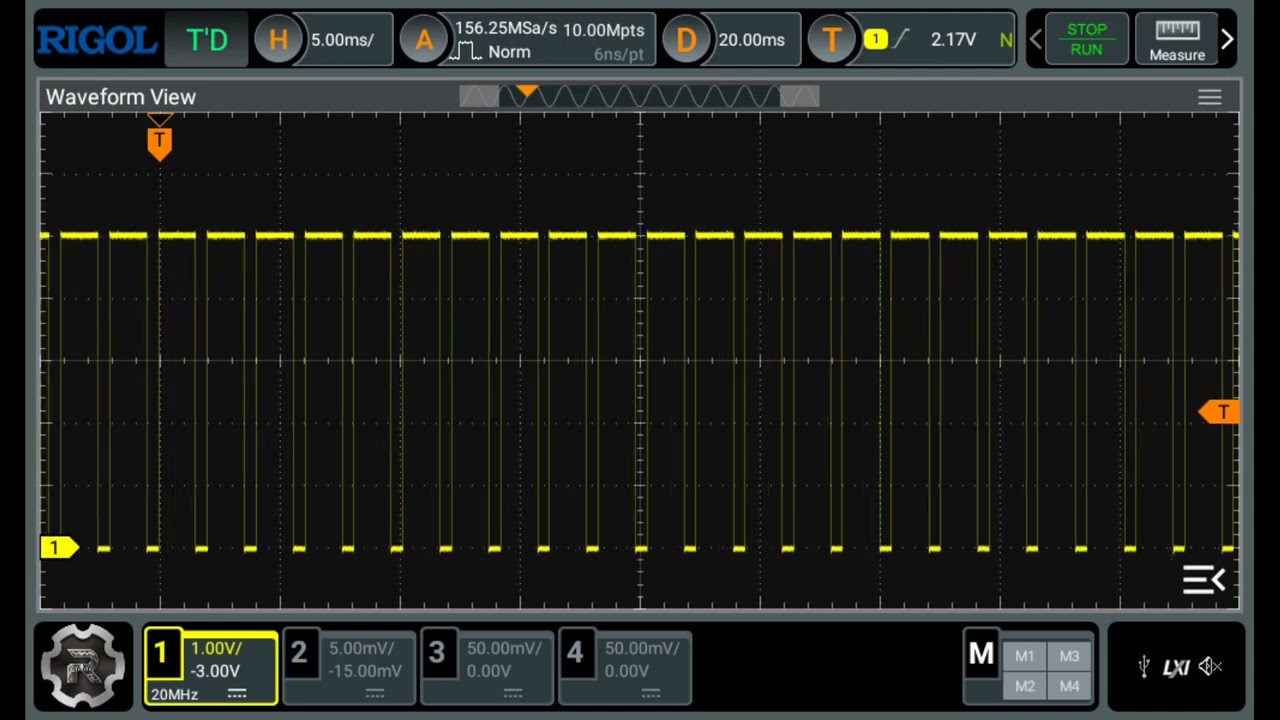Click the USB connection icon
The height and width of the screenshot is (720, 1280).
point(1143,666)
